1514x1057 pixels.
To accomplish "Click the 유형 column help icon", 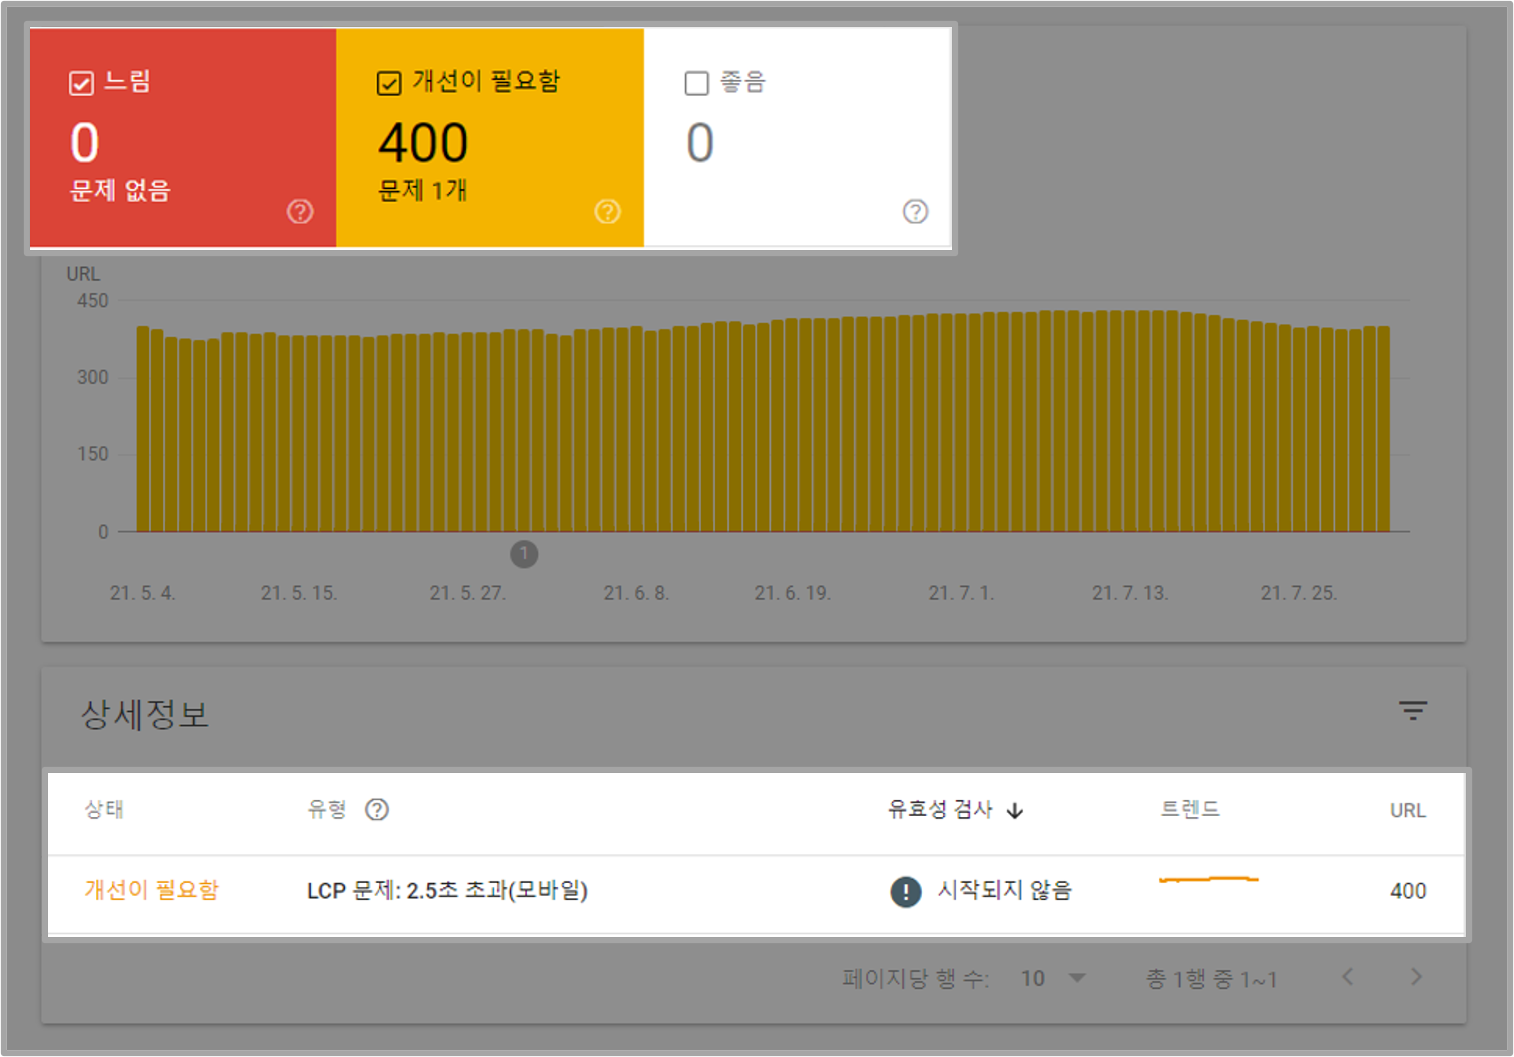I will tap(377, 809).
